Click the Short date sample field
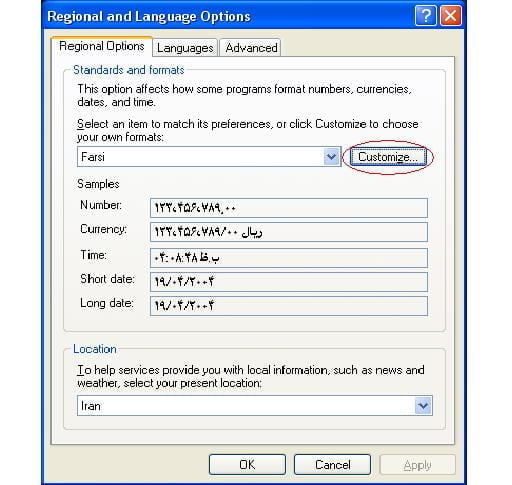 coord(289,282)
